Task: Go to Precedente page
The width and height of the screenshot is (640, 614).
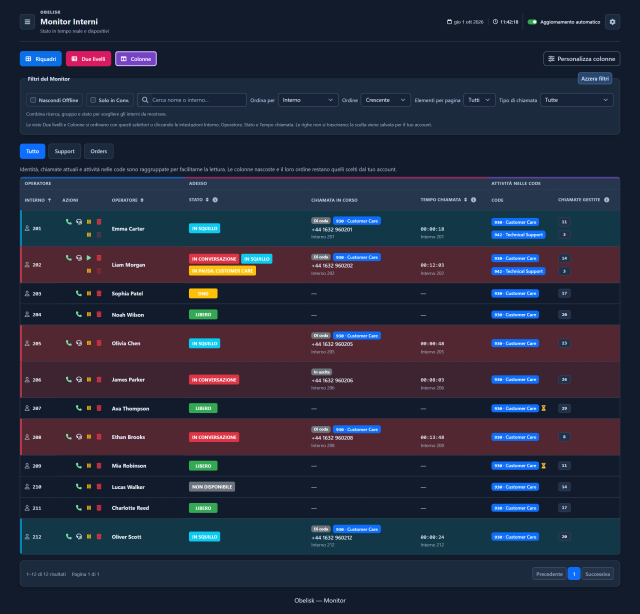Action: coord(549,574)
